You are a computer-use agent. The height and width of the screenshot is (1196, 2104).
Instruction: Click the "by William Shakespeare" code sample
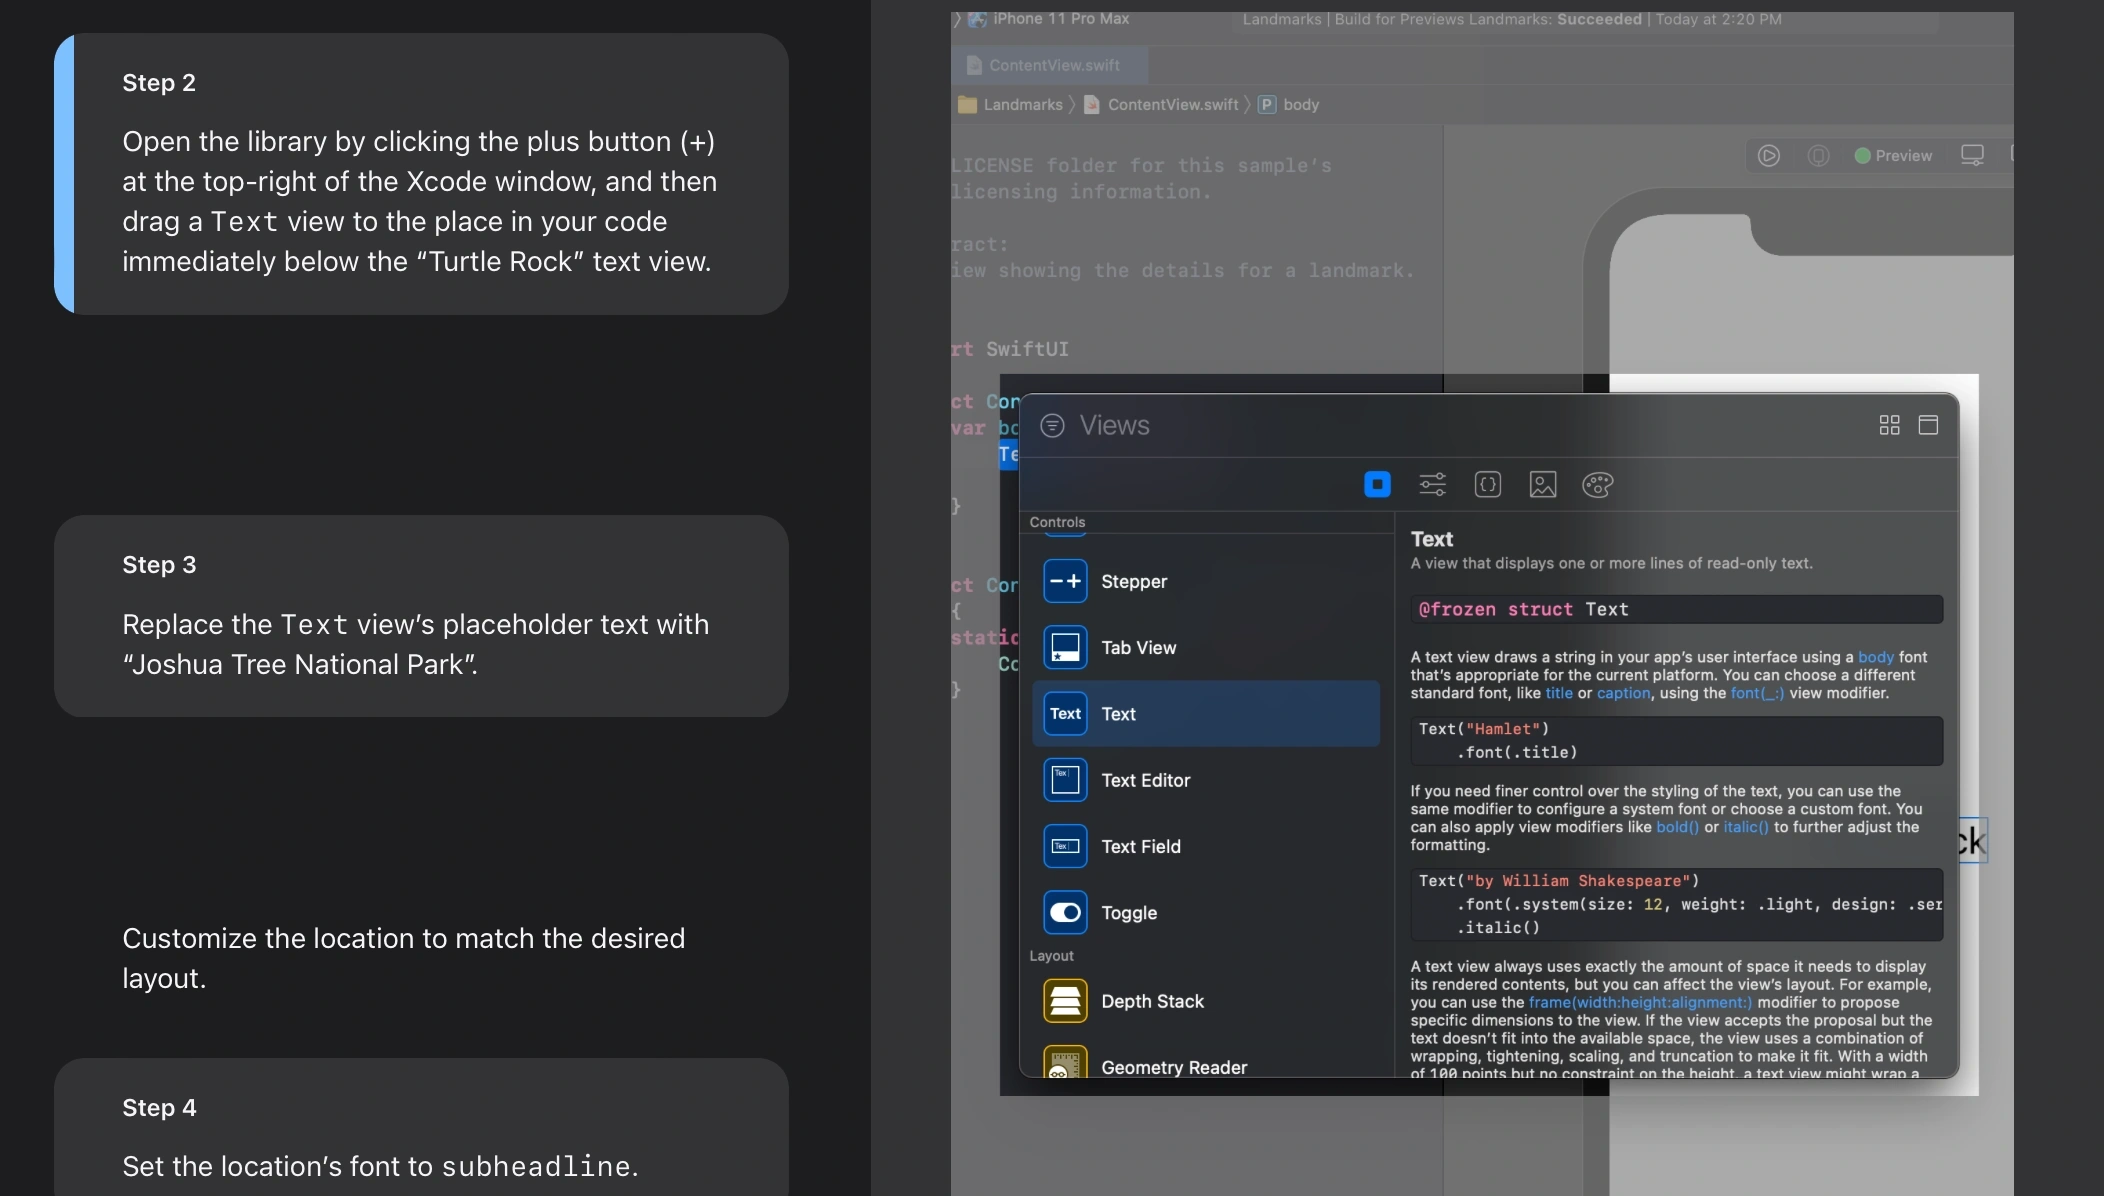[1676, 904]
